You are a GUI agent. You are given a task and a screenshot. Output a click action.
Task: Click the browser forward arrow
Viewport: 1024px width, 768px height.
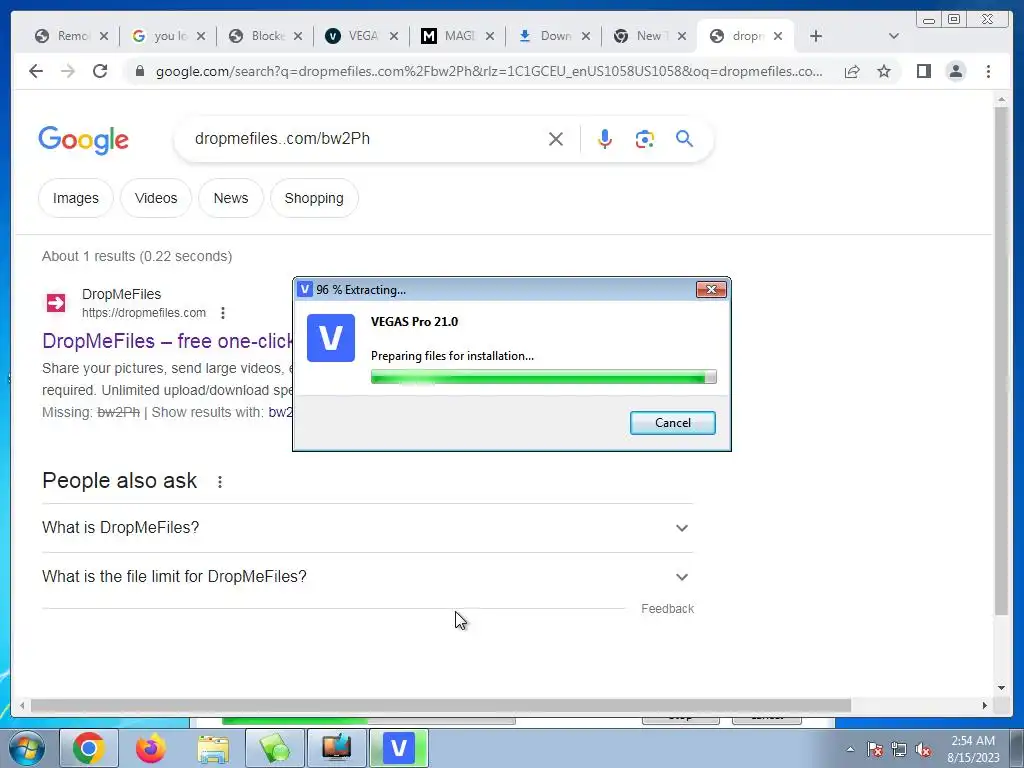pyautogui.click(x=68, y=71)
